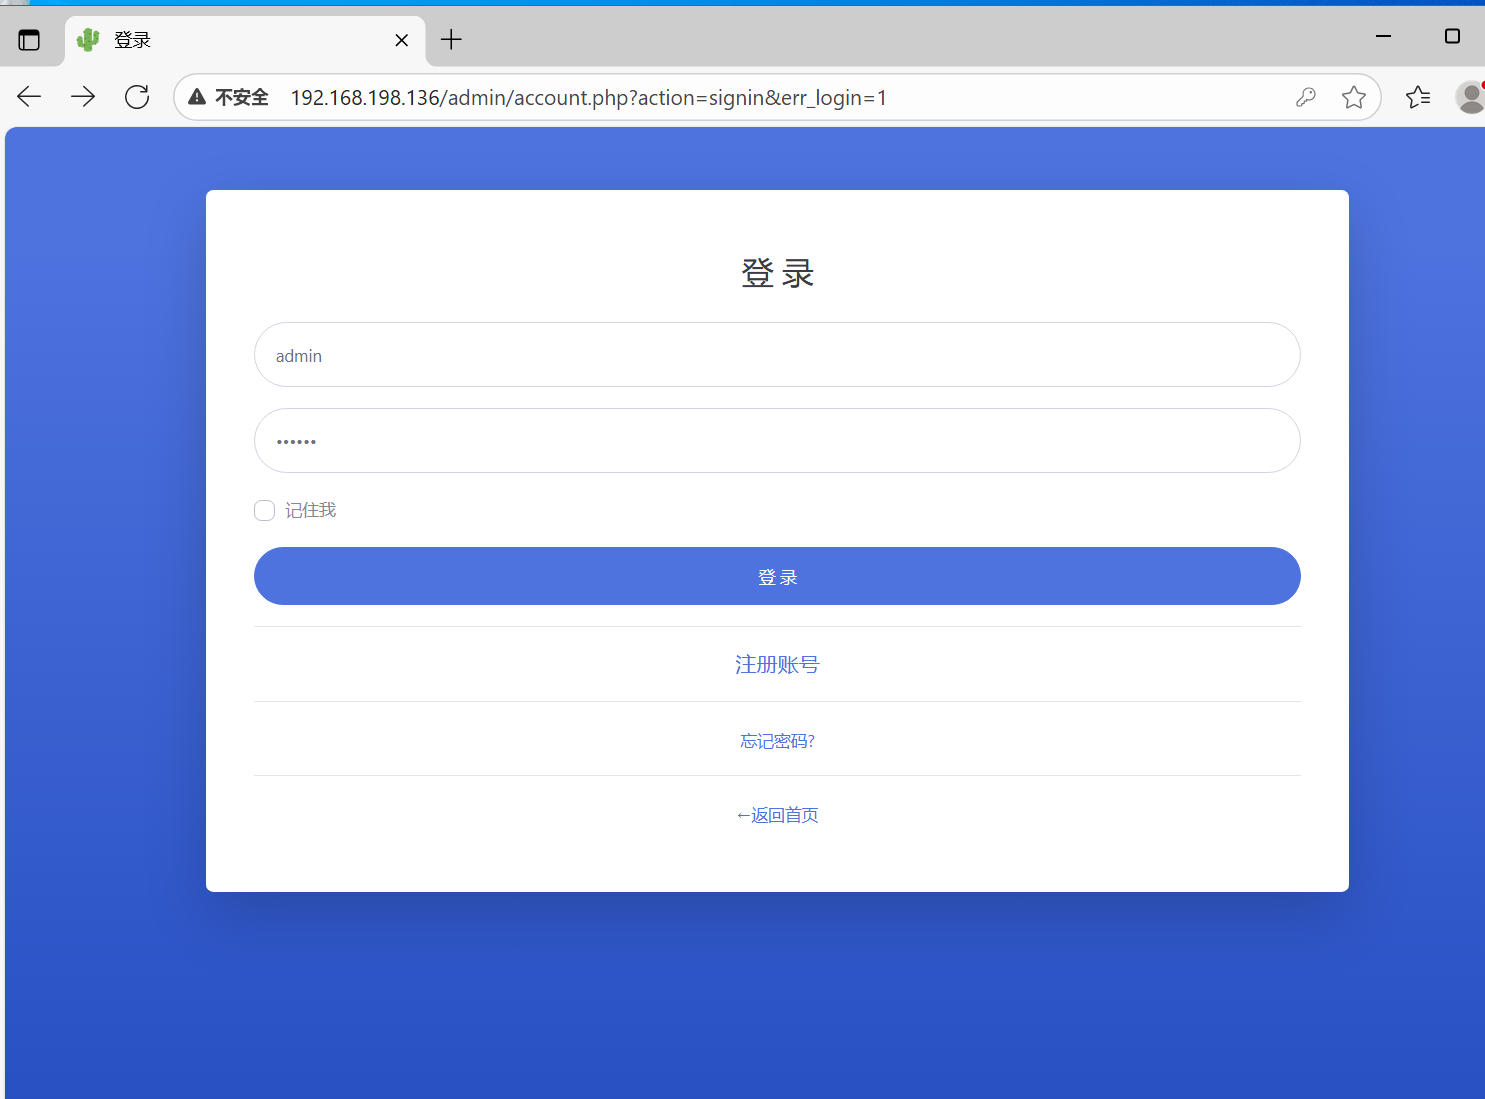Click the not secure warning indicator
Image resolution: width=1485 pixels, height=1099 pixels.
(229, 97)
